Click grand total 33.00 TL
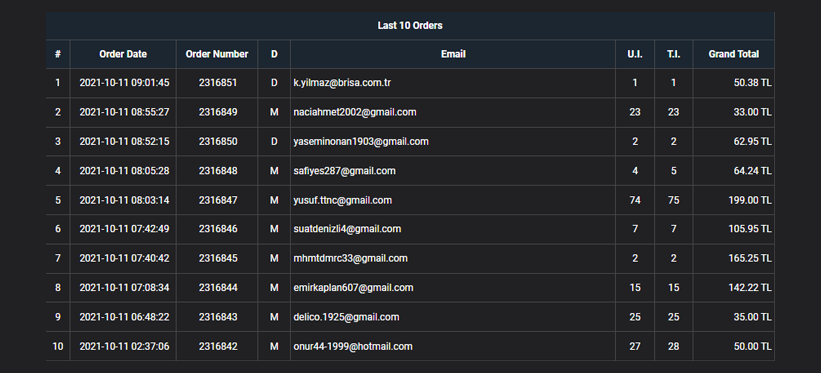The width and height of the screenshot is (821, 373). (752, 112)
